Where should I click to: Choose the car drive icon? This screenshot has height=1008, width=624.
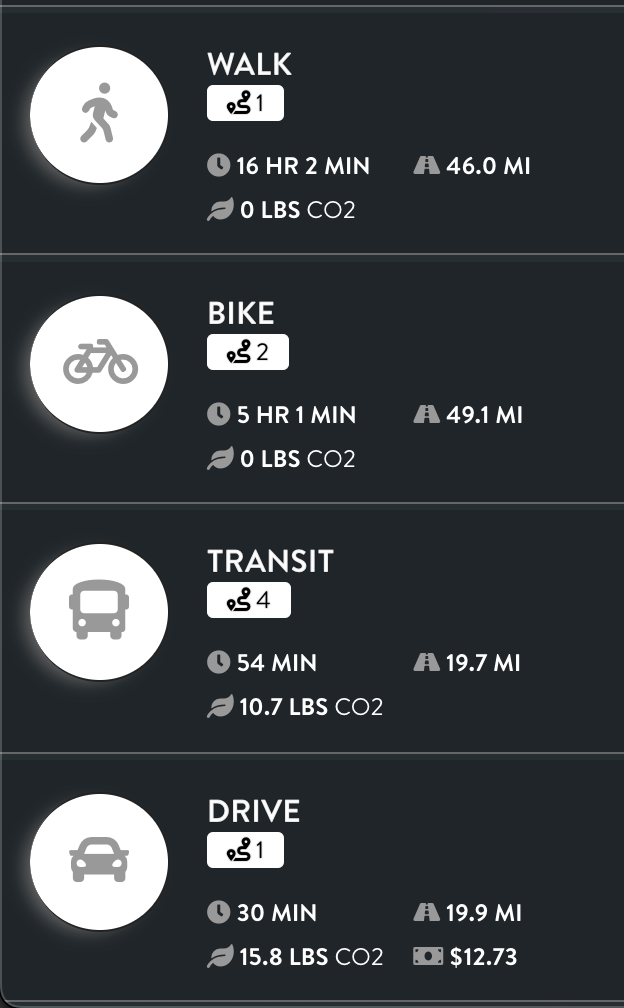click(99, 861)
